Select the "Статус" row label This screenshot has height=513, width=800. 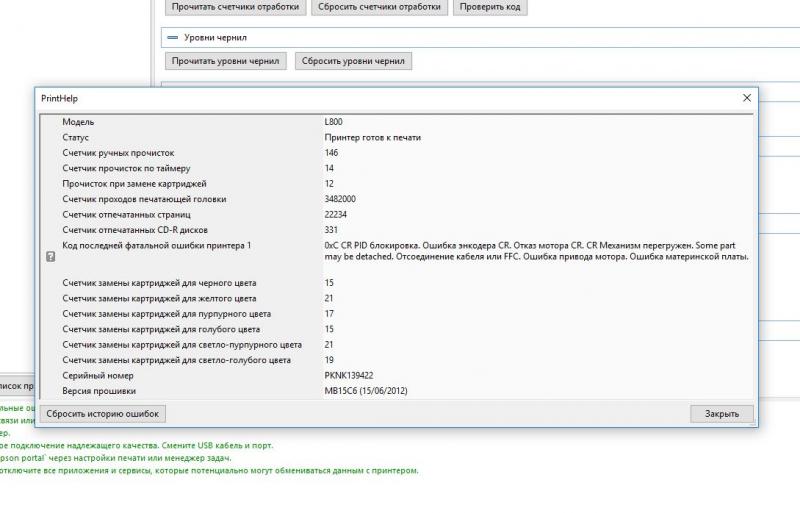[x=76, y=137]
